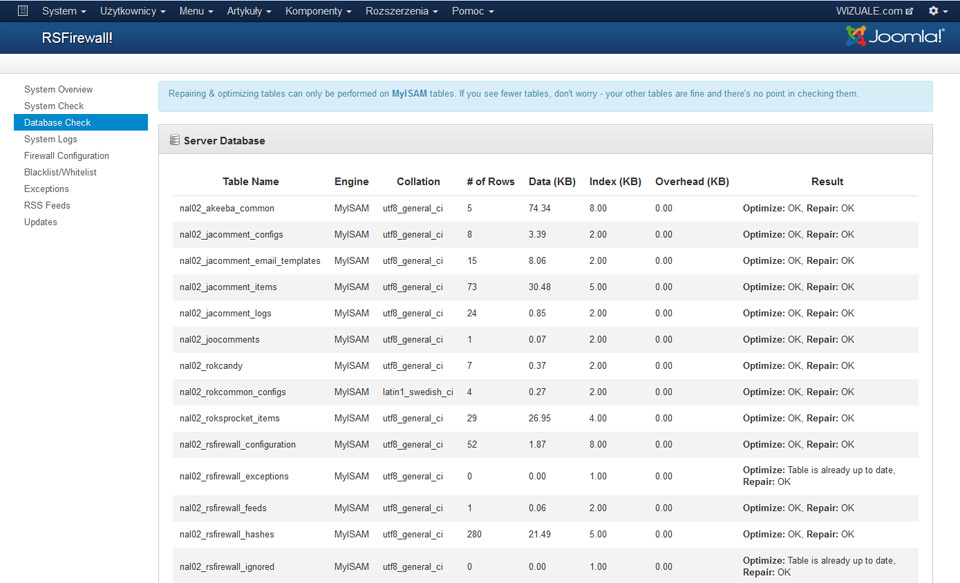Visit the WIZUALE.com site link
Screen dimensions: 960x583
(874, 11)
